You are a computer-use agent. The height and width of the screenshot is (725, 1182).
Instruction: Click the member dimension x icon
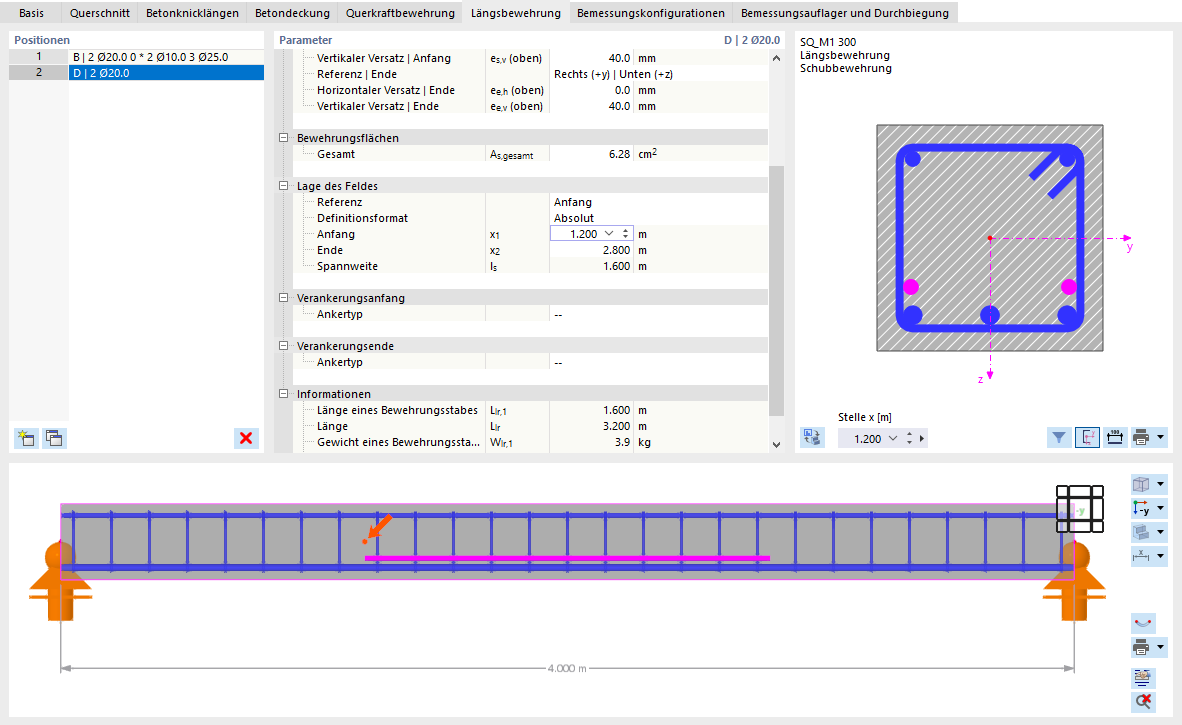click(1141, 556)
